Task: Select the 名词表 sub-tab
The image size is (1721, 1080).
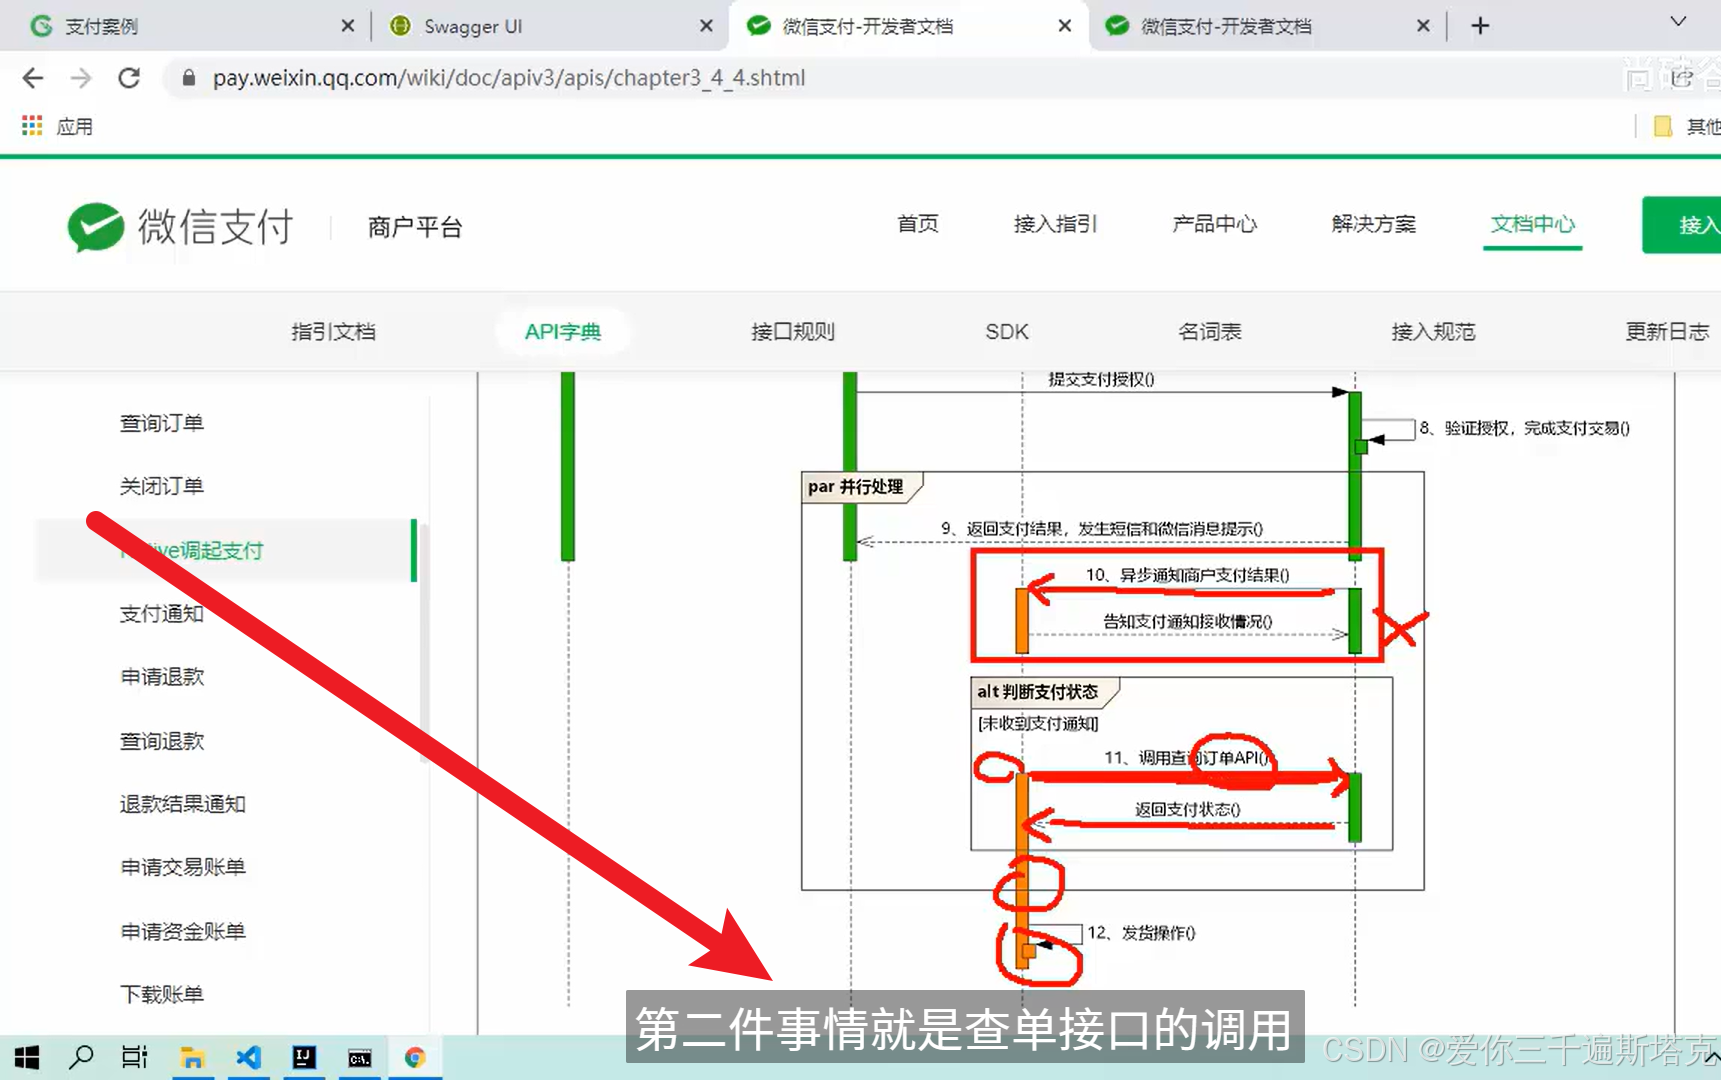Action: click(x=1210, y=332)
